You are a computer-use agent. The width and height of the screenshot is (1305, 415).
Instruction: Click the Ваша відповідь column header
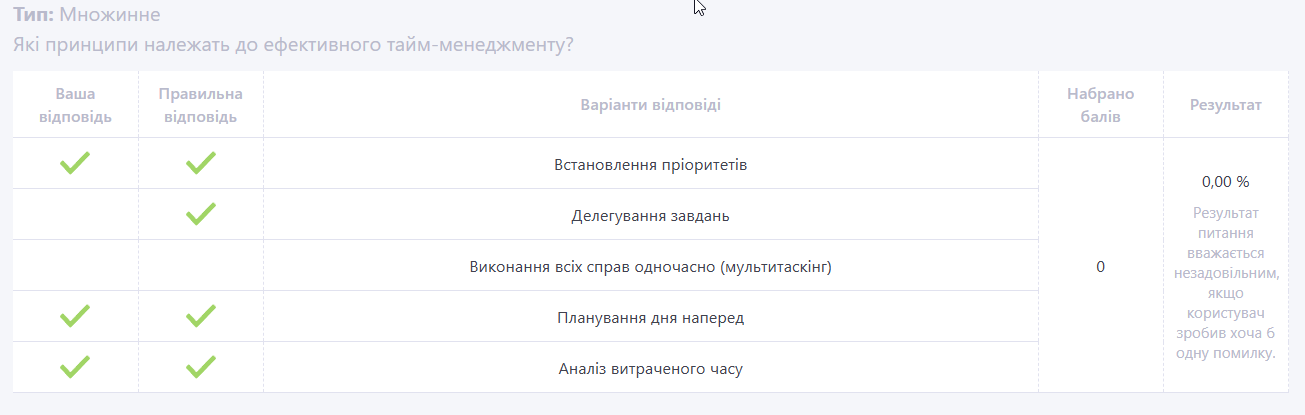point(75,105)
